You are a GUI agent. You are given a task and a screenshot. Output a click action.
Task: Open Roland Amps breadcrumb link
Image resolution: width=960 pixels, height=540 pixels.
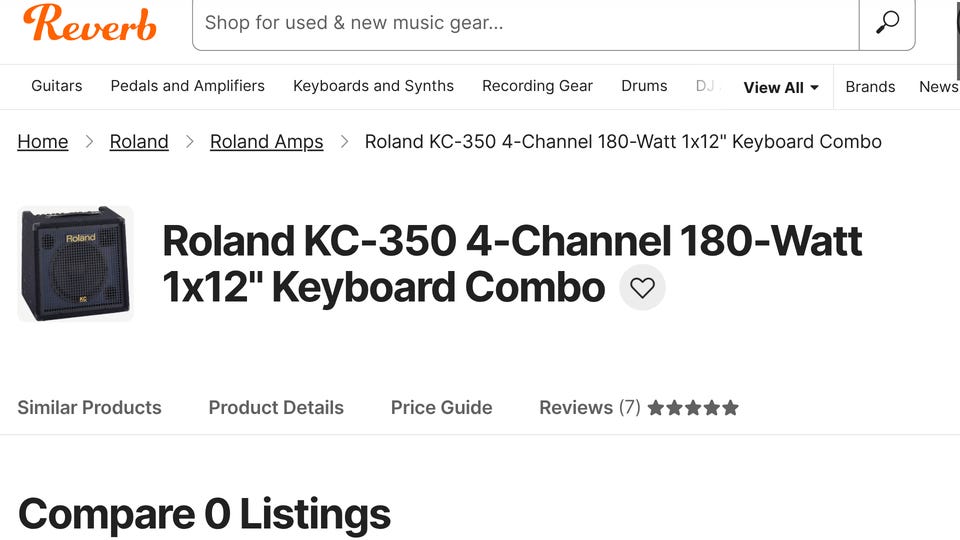click(266, 142)
